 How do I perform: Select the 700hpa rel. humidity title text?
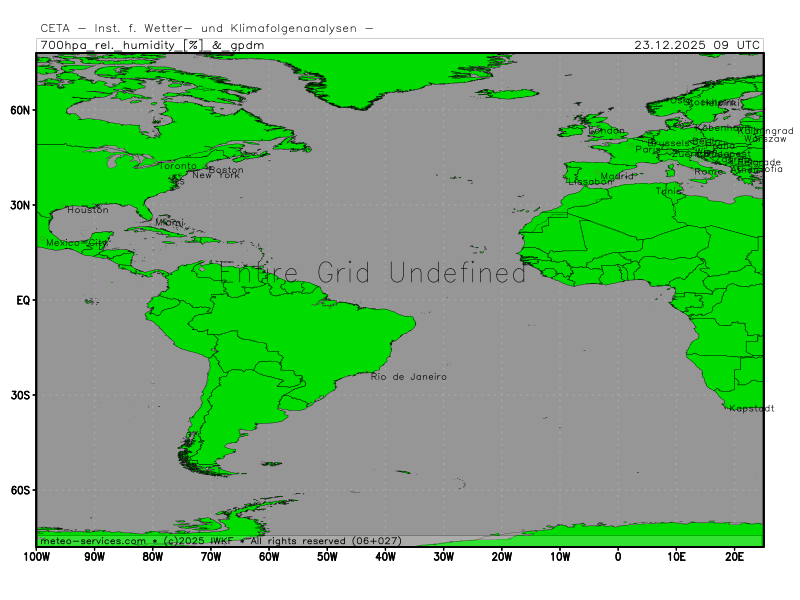coord(110,45)
